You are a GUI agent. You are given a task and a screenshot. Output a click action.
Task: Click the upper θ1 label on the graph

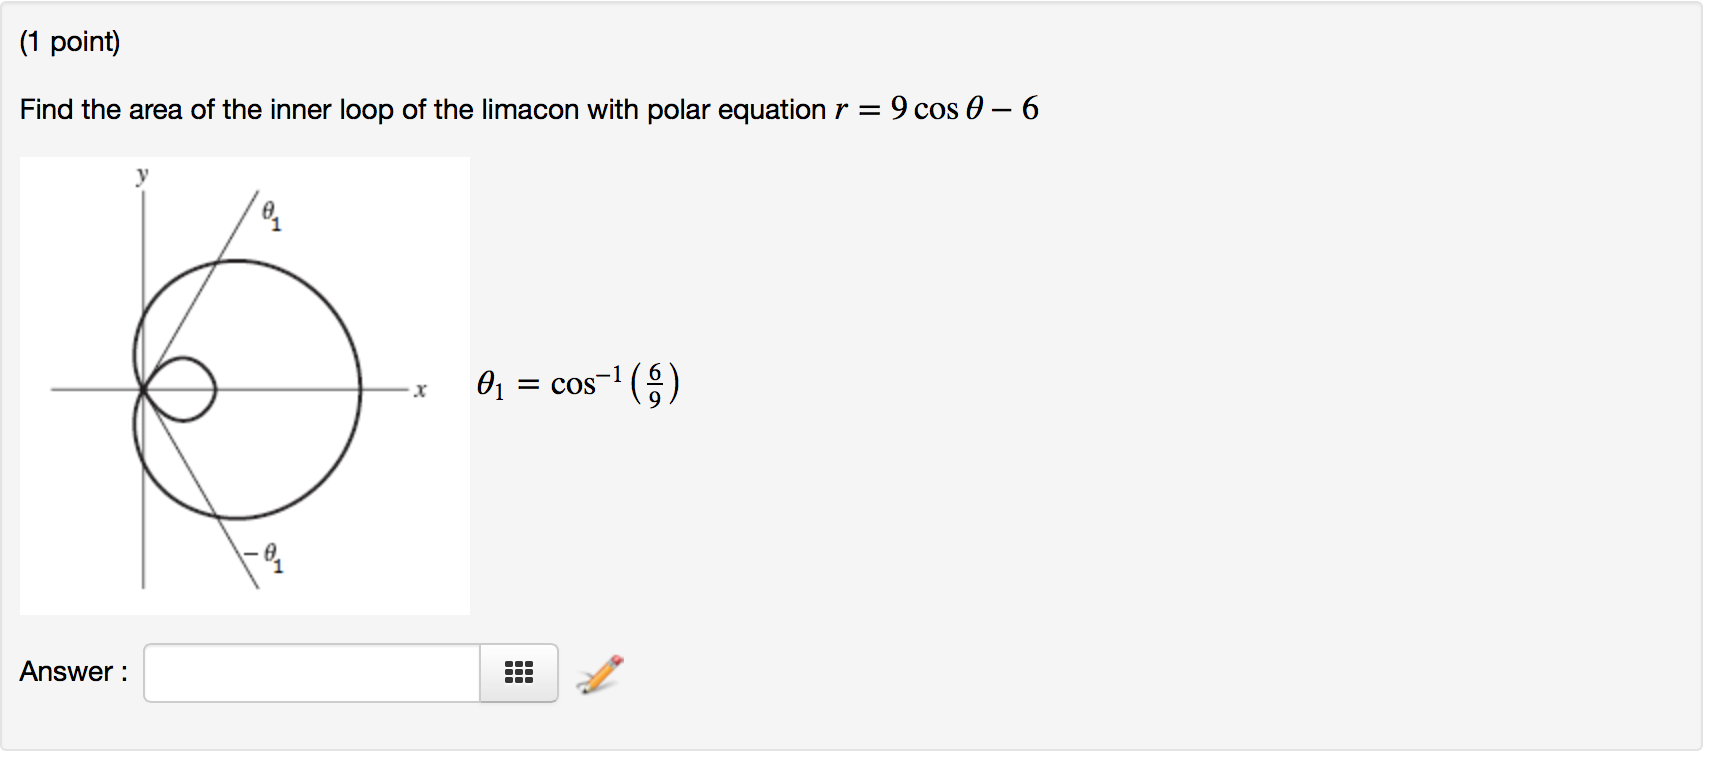click(271, 214)
